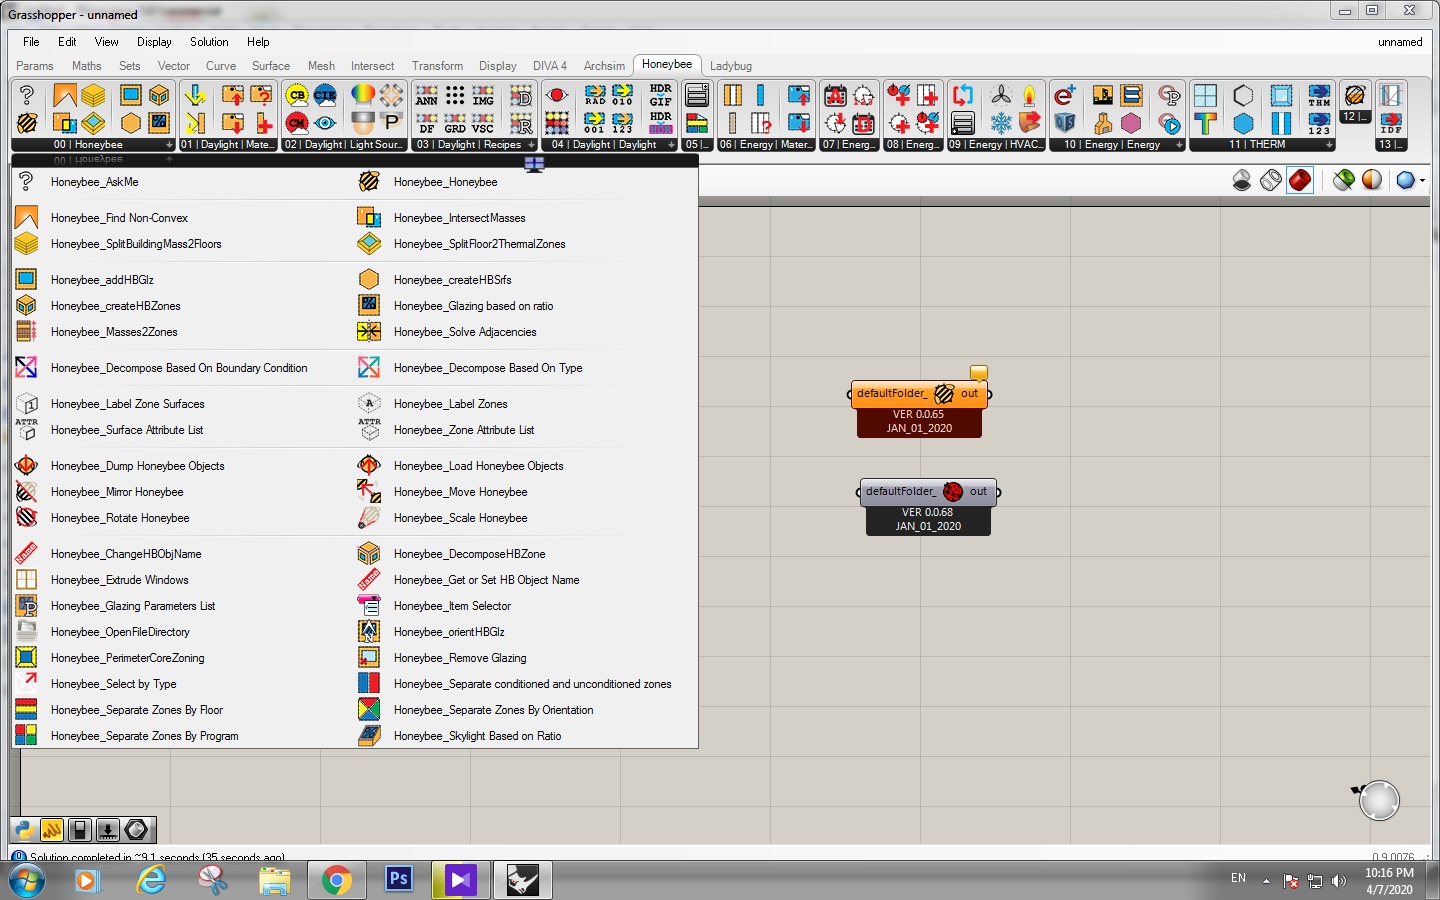Pick Honeybee_Mirror Honeybee component
Image resolution: width=1440 pixels, height=900 pixels.
tap(117, 492)
